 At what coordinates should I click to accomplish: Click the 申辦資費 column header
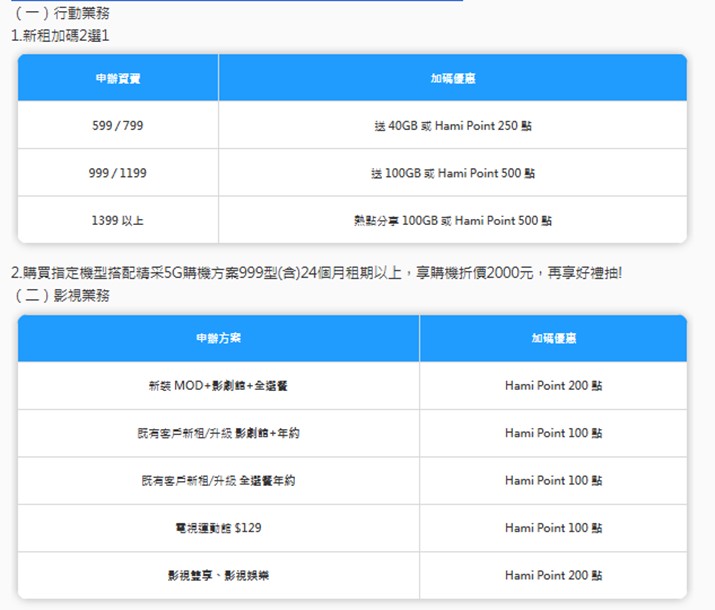click(118, 78)
